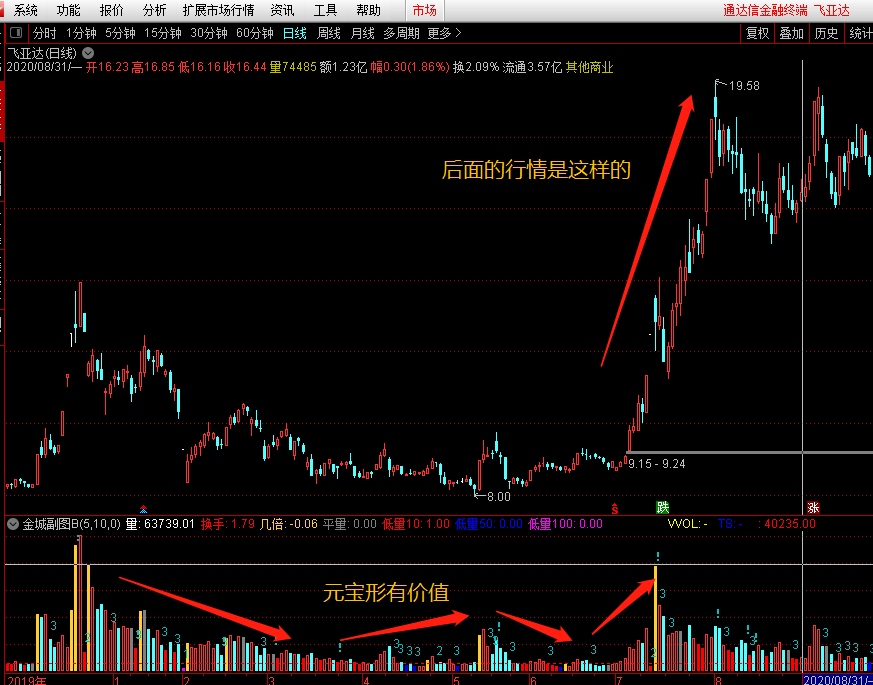
Task: Click the green 跌 marker icon
Action: click(x=662, y=507)
